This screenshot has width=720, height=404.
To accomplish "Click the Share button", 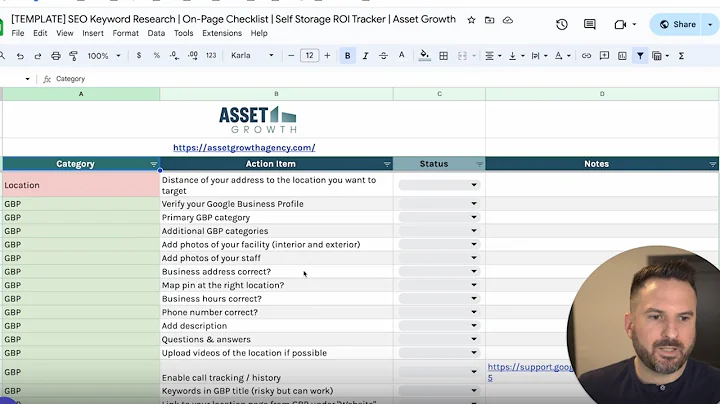I will click(x=677, y=24).
